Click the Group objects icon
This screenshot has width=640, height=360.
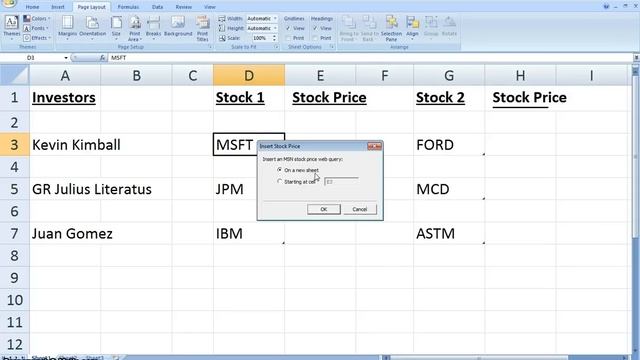[431, 27]
